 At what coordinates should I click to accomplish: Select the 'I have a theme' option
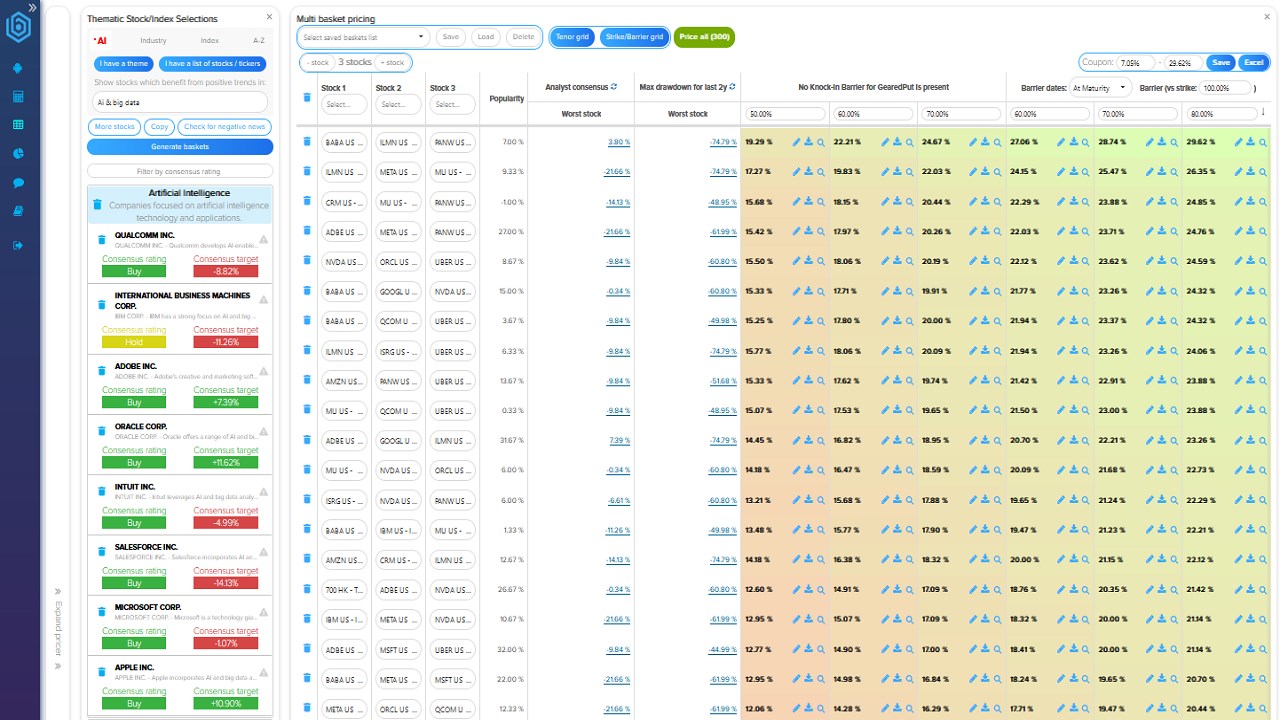point(124,63)
